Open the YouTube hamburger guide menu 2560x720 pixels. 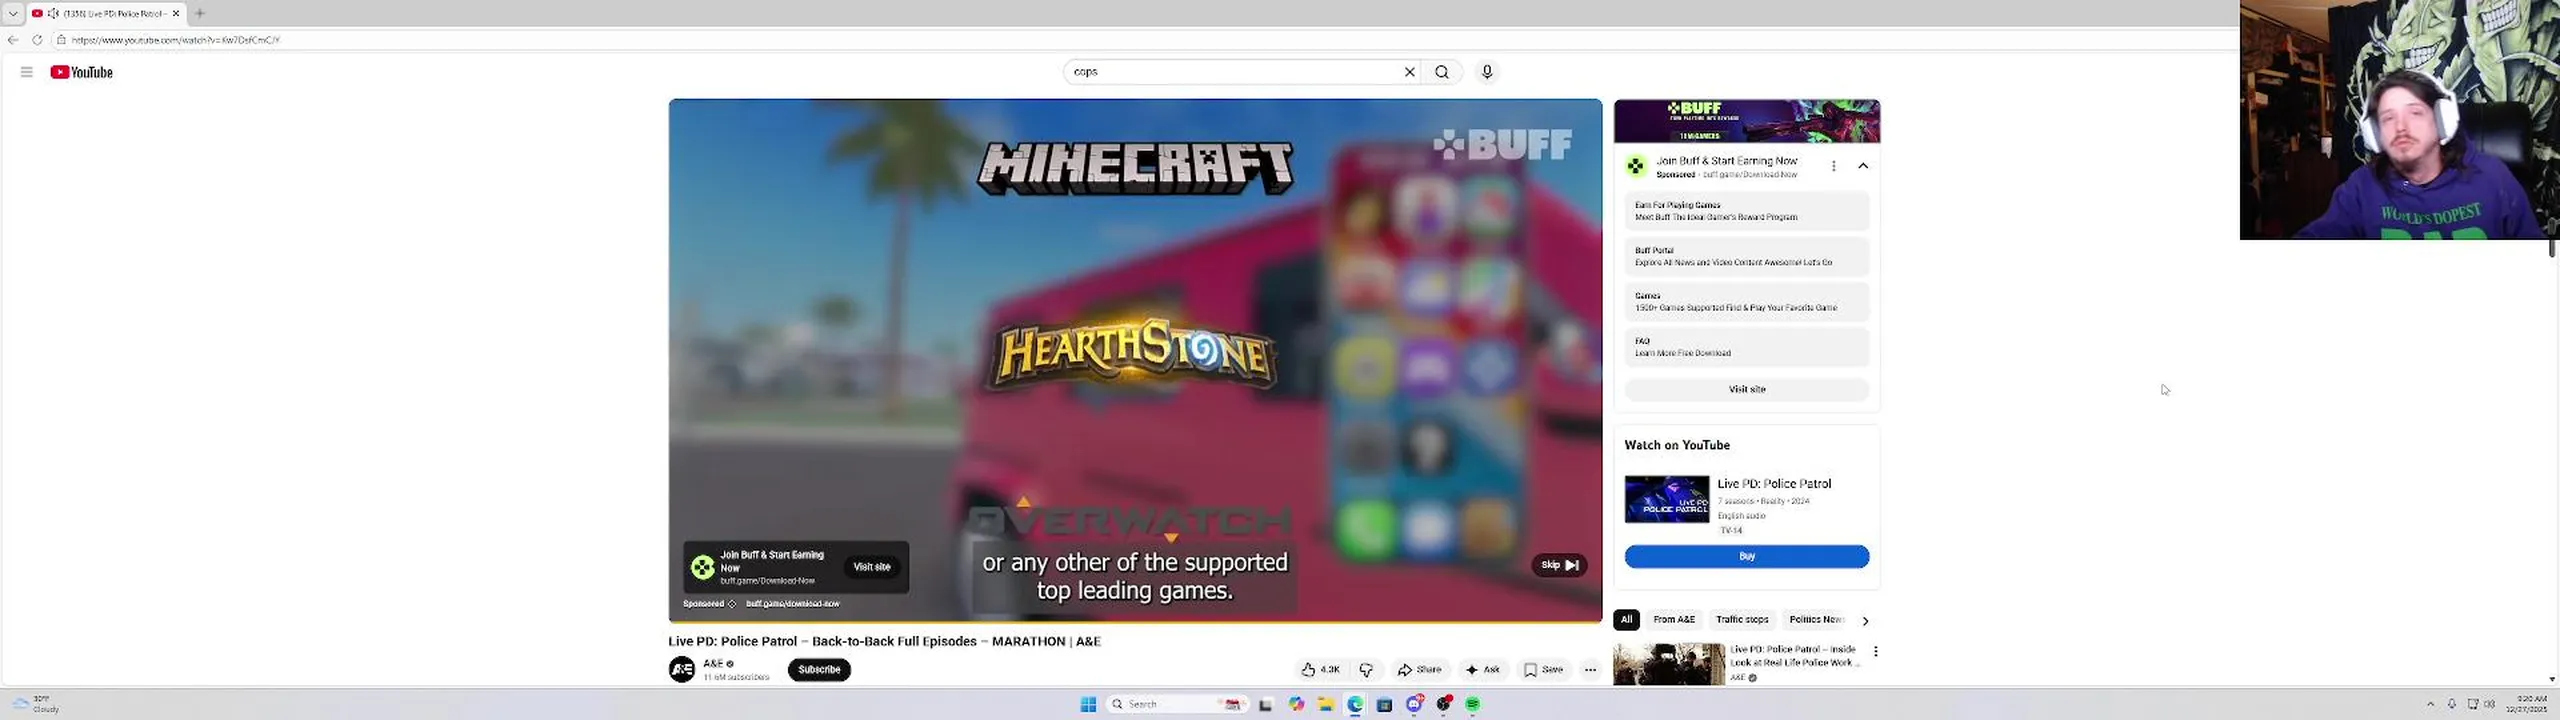(27, 72)
